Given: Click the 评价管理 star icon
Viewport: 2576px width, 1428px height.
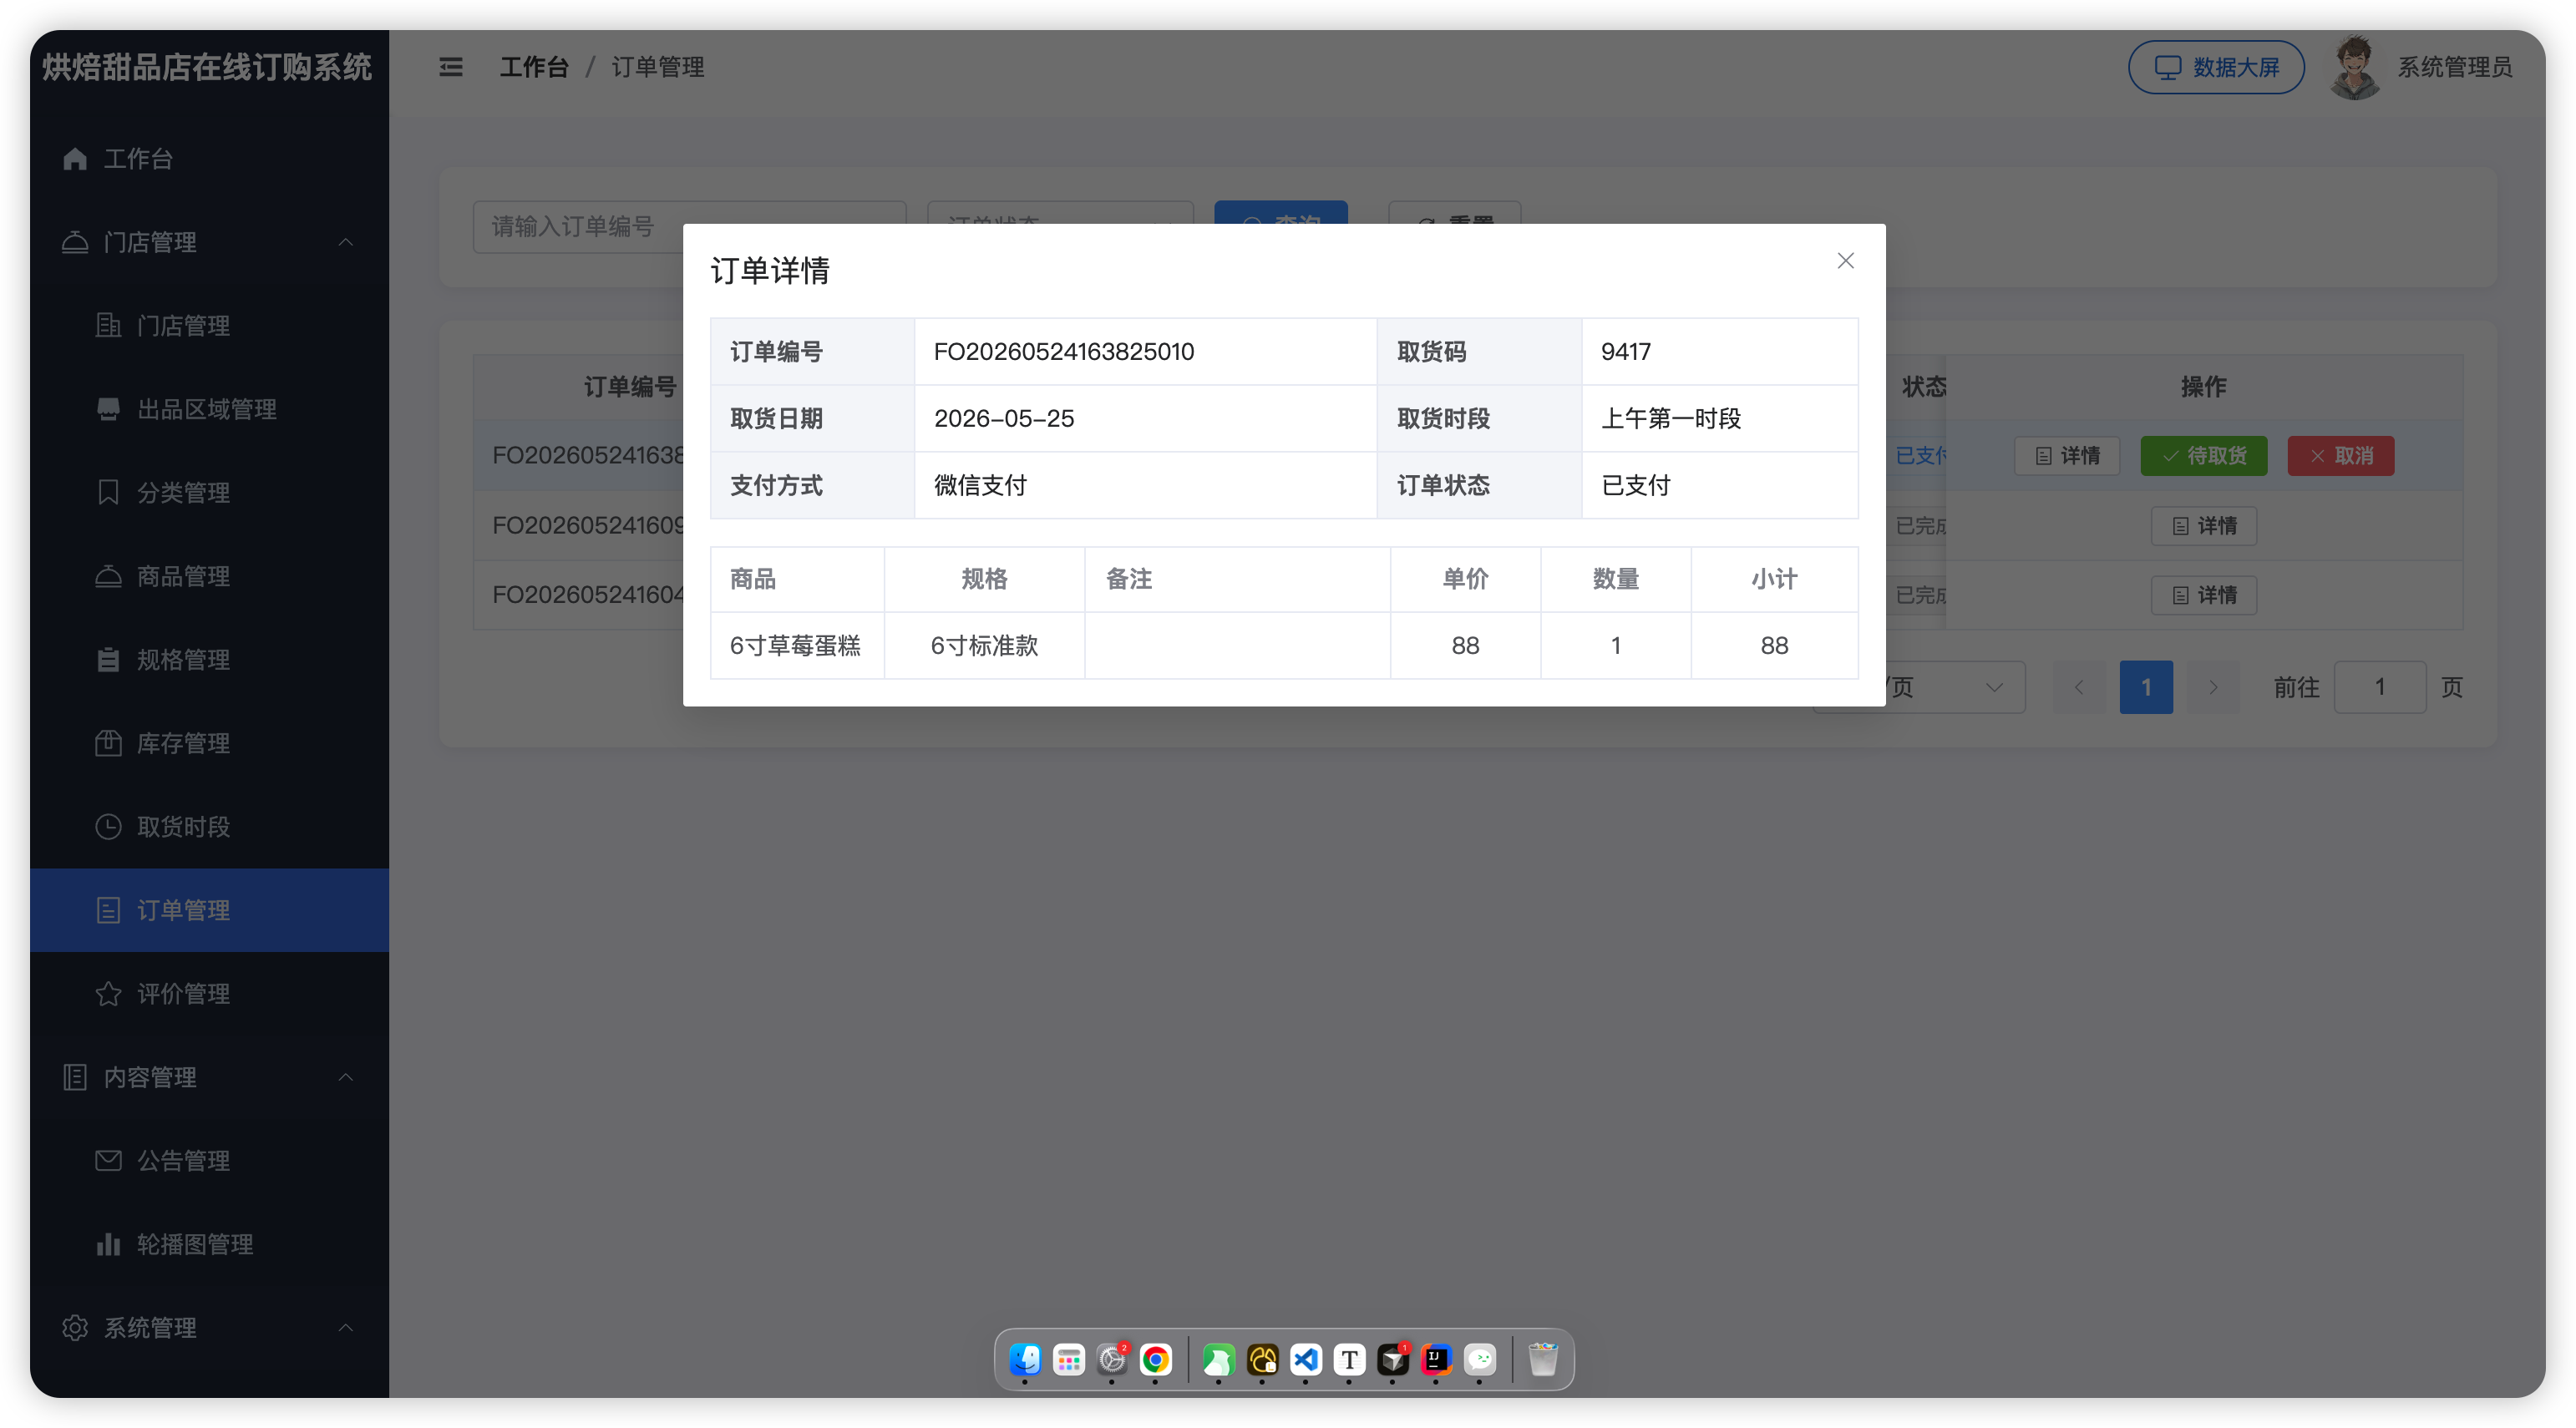Looking at the screenshot, I should (x=108, y=993).
